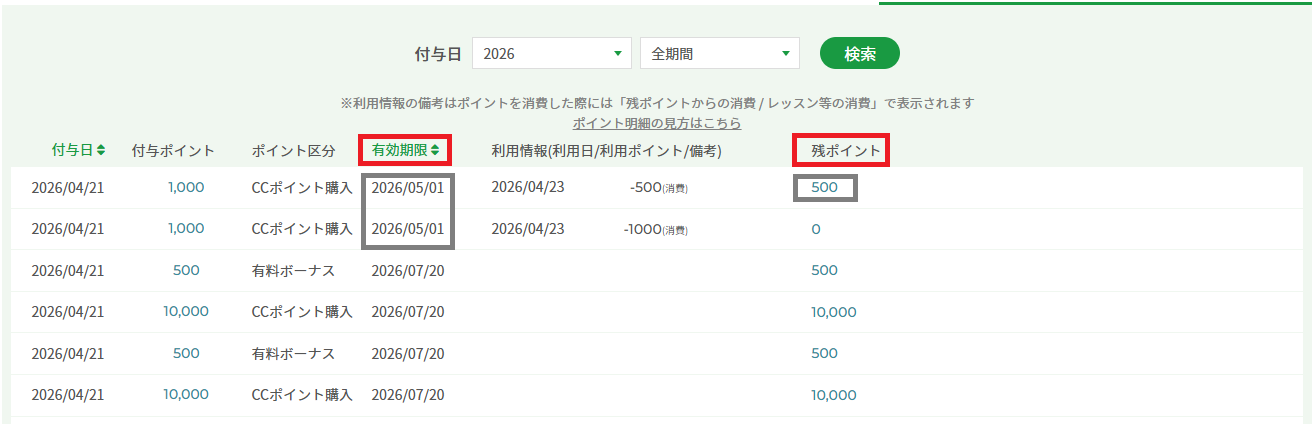Sort by the 有効期限 column arrows
Viewport: 1314px width, 426px height.
pyautogui.click(x=434, y=150)
